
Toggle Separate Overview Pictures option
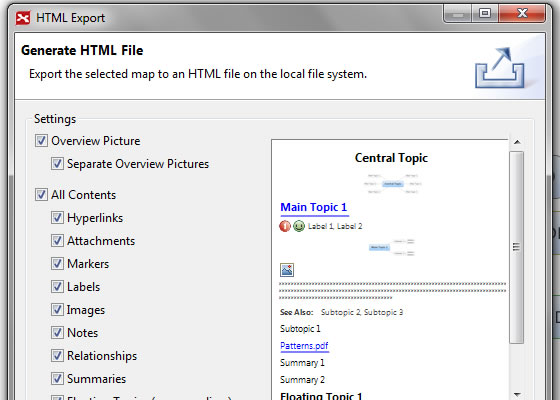coord(57,164)
